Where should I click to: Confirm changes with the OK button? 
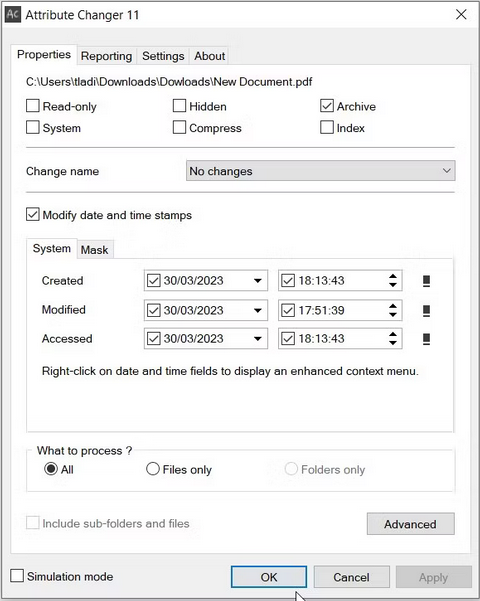pyautogui.click(x=269, y=577)
